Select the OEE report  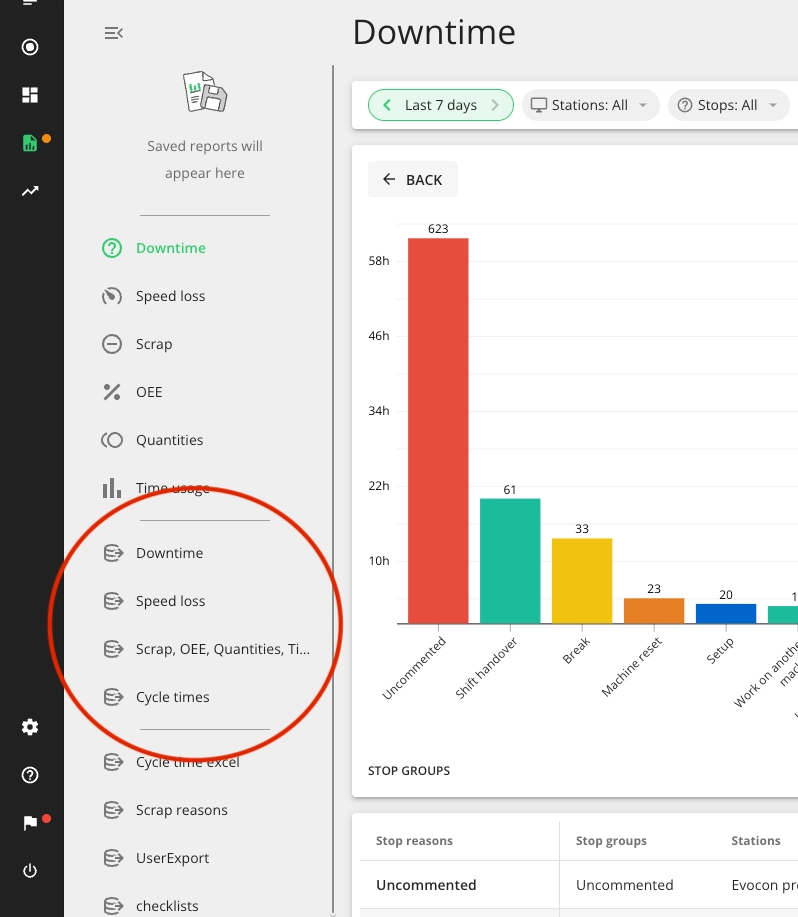(149, 392)
